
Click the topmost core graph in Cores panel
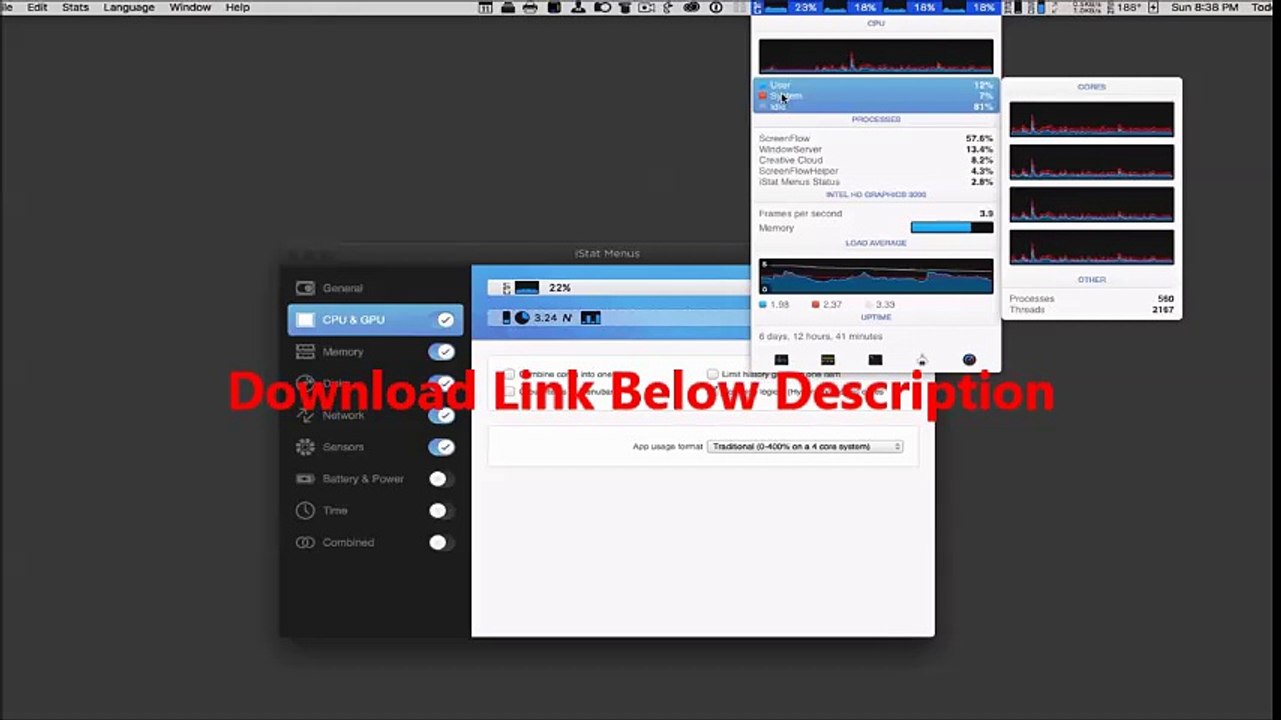pos(1092,118)
